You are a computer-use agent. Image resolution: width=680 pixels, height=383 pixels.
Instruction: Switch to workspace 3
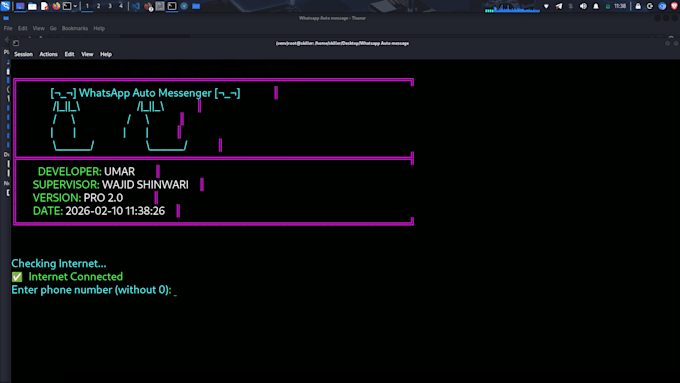pos(110,6)
